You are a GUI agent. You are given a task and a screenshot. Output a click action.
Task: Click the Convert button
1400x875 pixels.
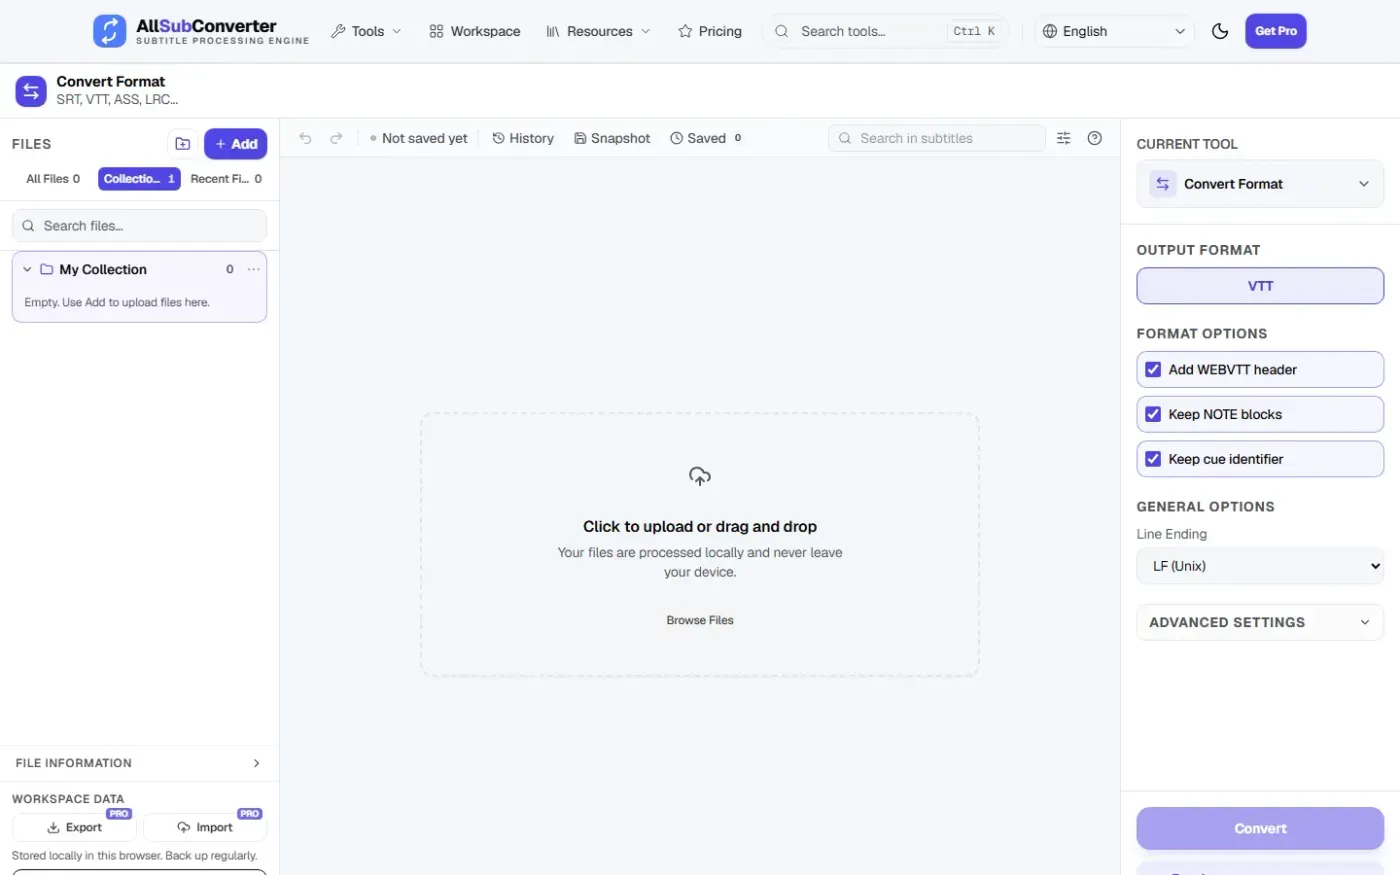tap(1260, 828)
